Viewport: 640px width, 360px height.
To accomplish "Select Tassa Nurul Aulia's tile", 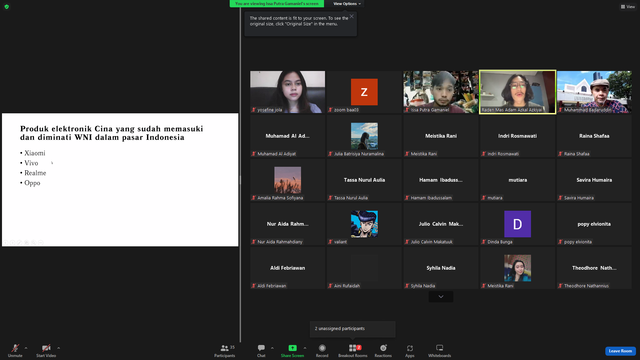I will [x=364, y=180].
